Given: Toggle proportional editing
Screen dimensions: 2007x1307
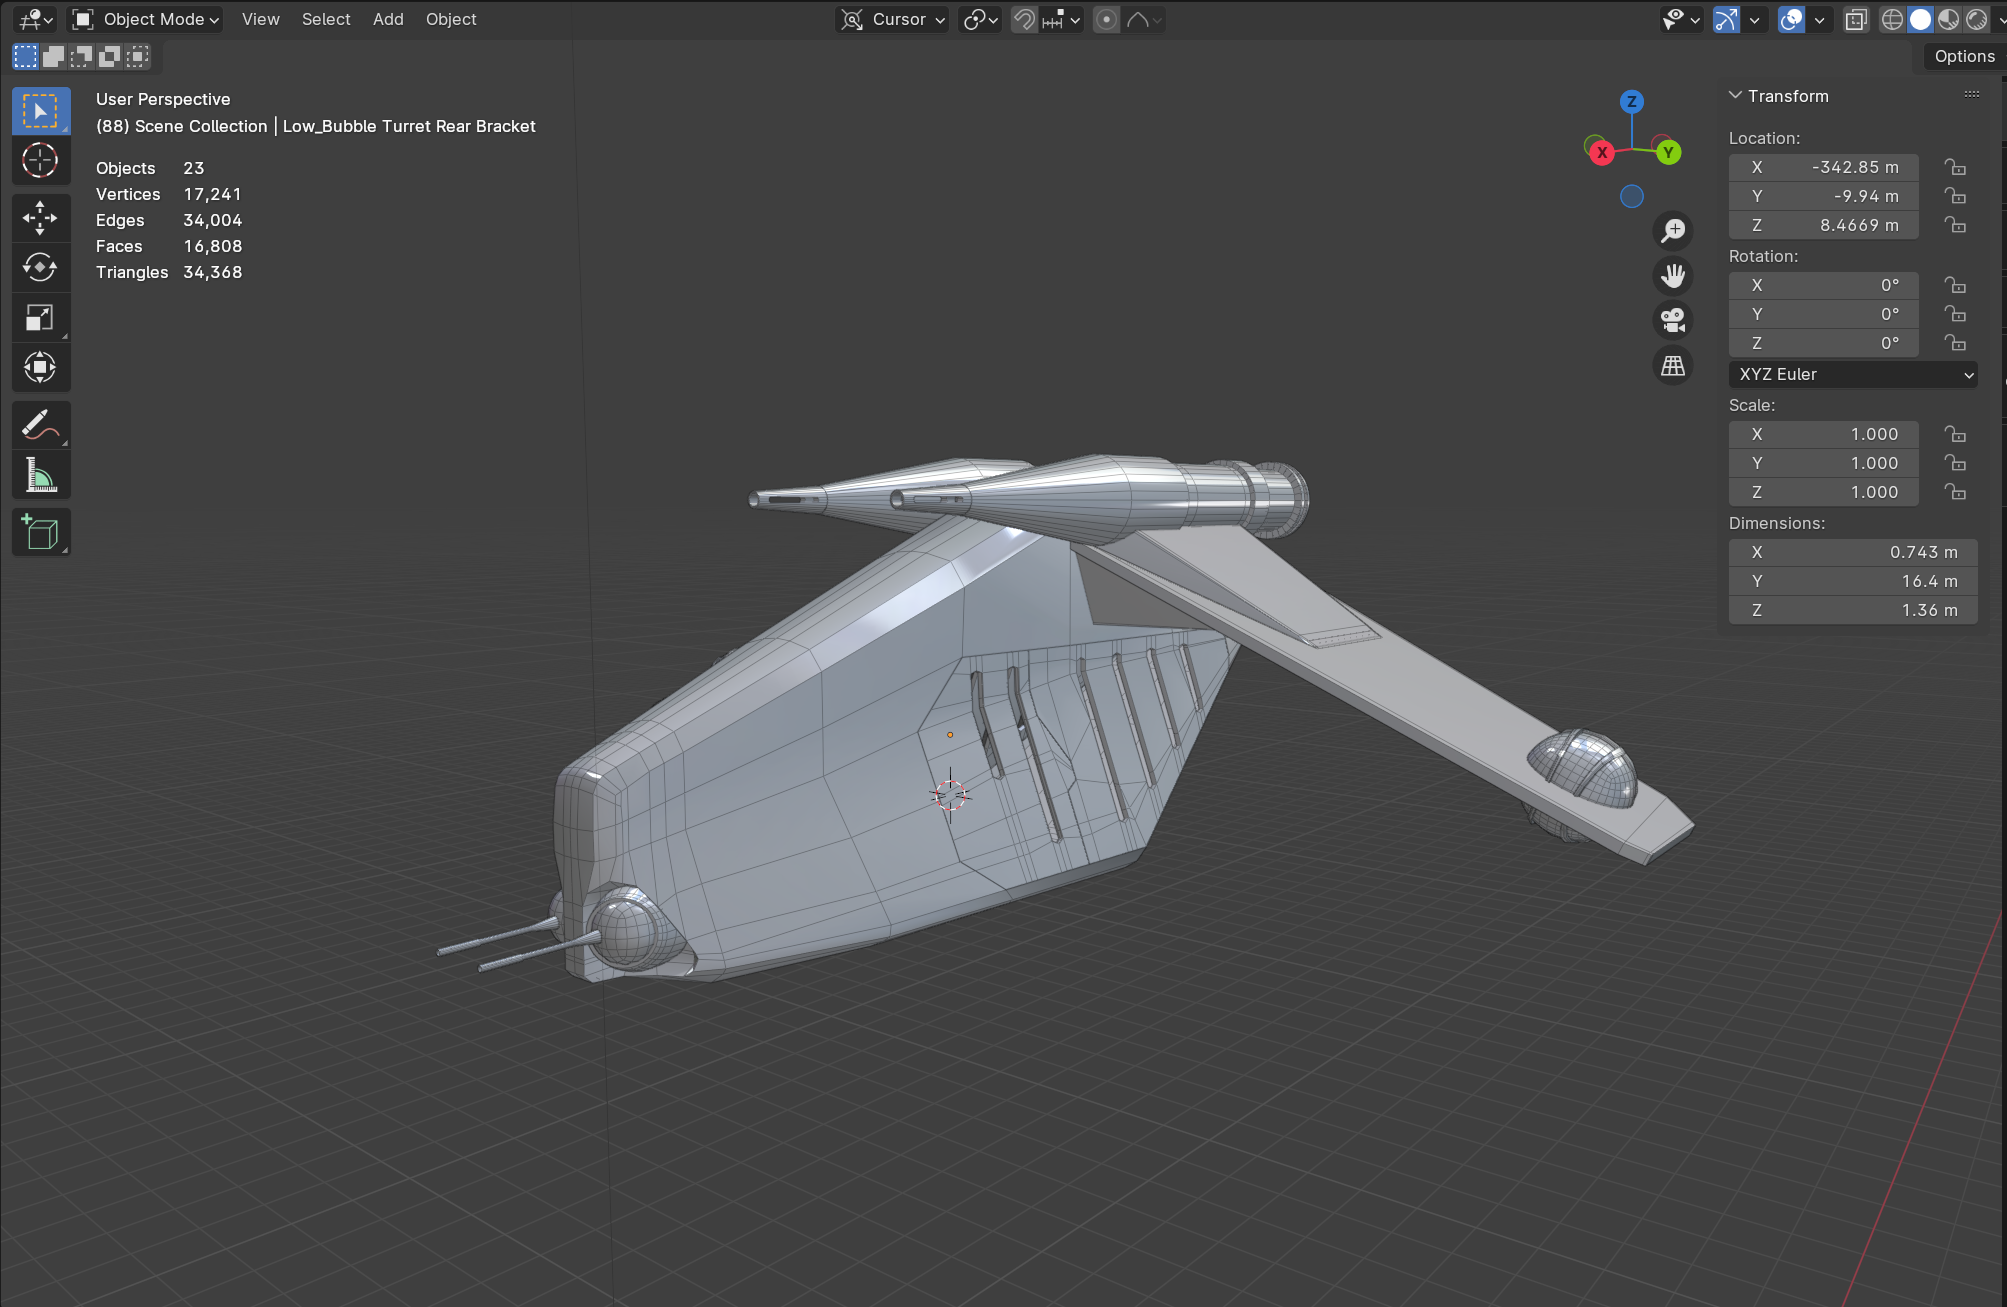Looking at the screenshot, I should [x=1106, y=20].
